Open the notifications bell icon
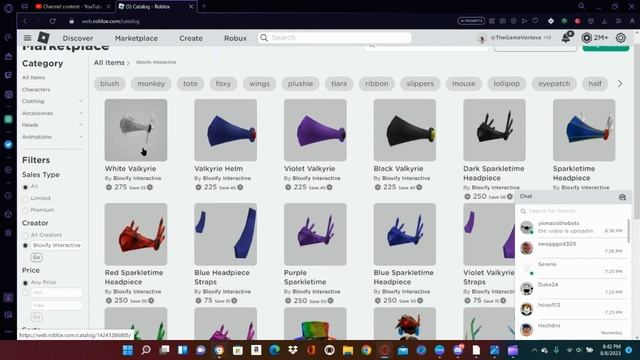 566,38
